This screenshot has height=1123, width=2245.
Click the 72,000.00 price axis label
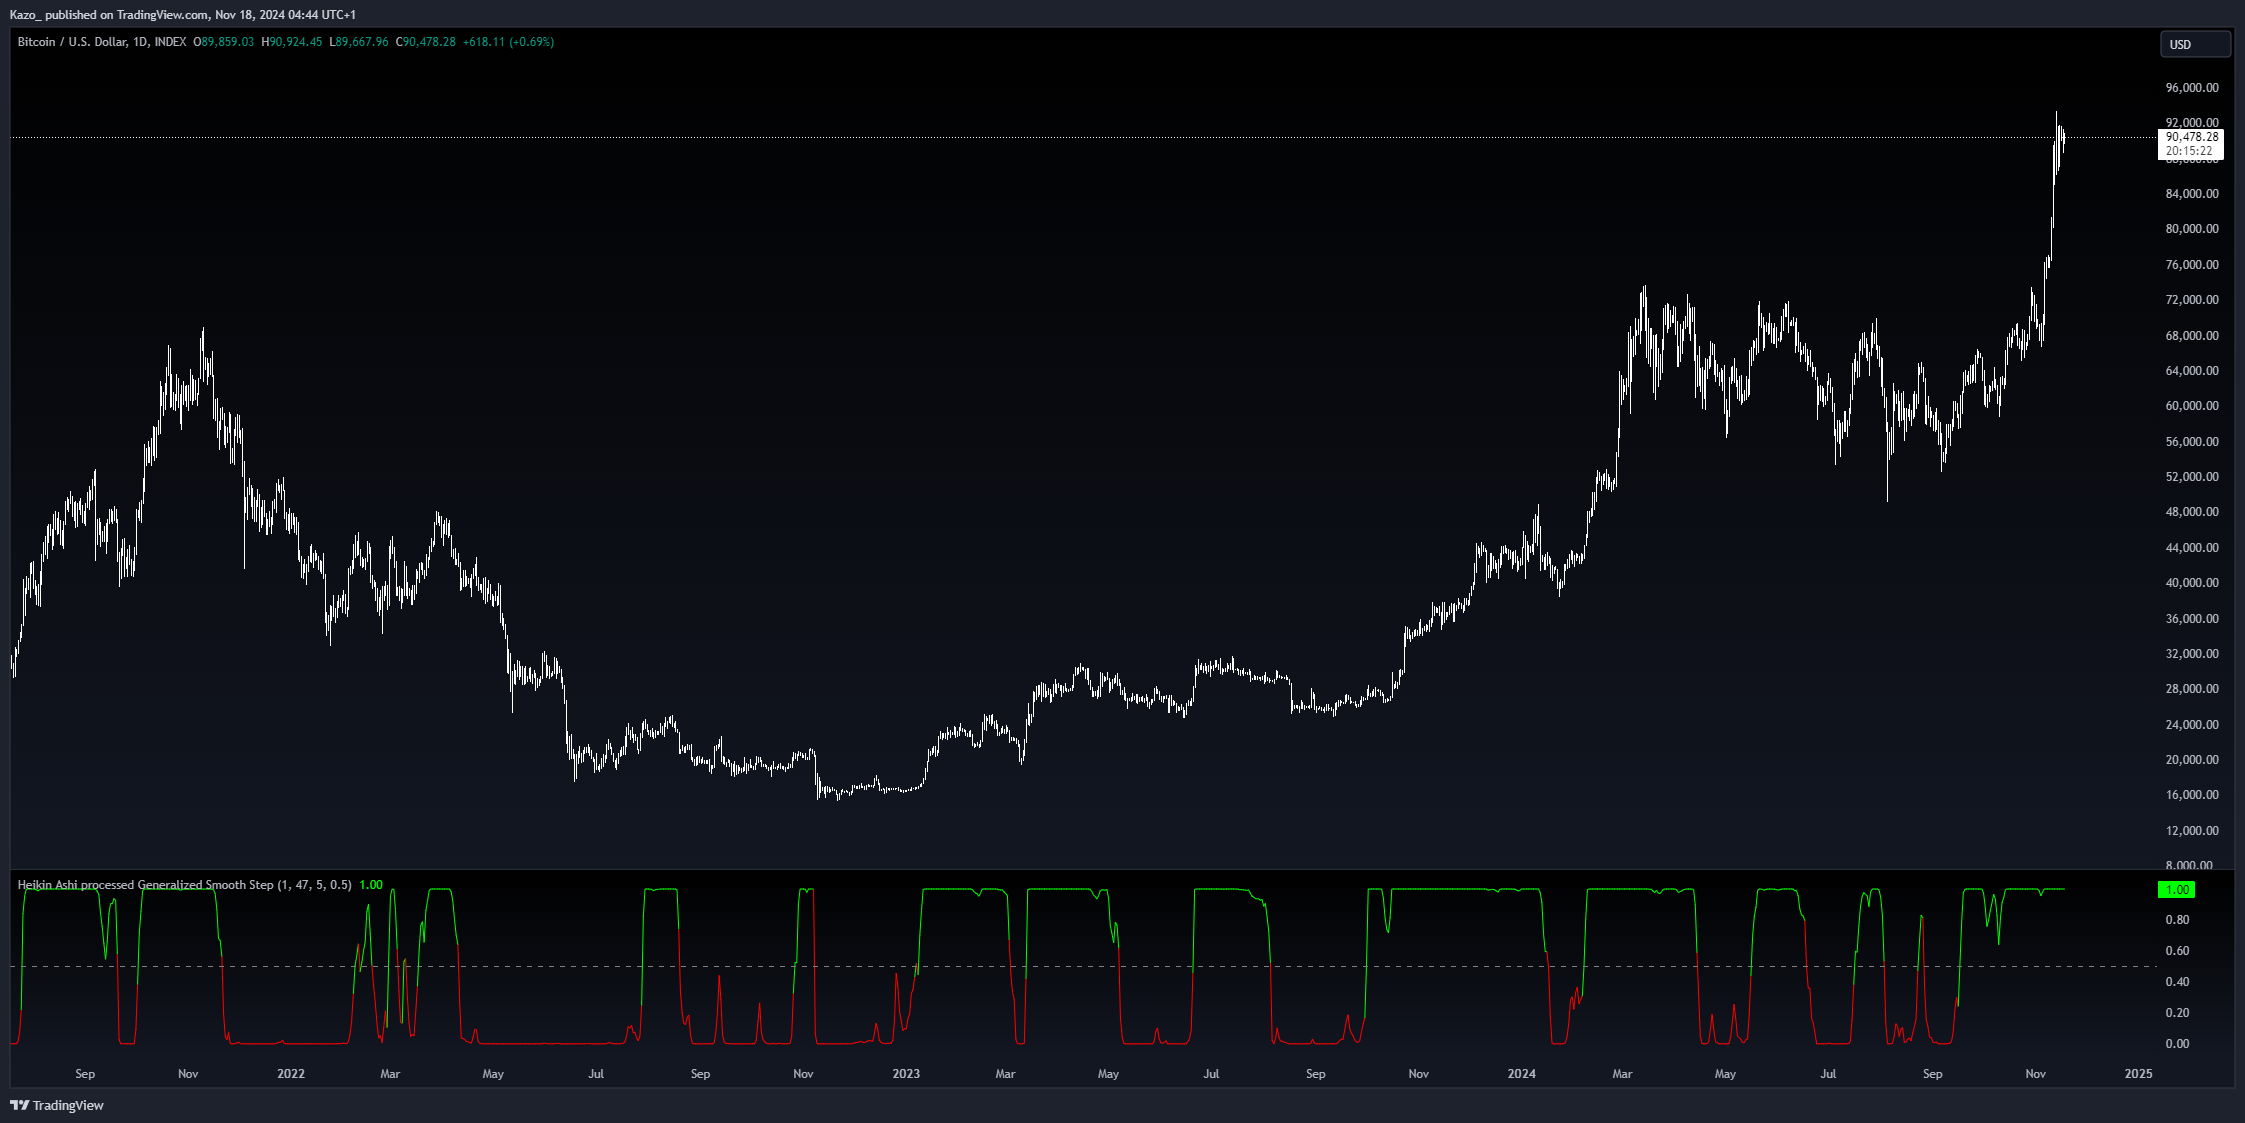(x=2192, y=300)
